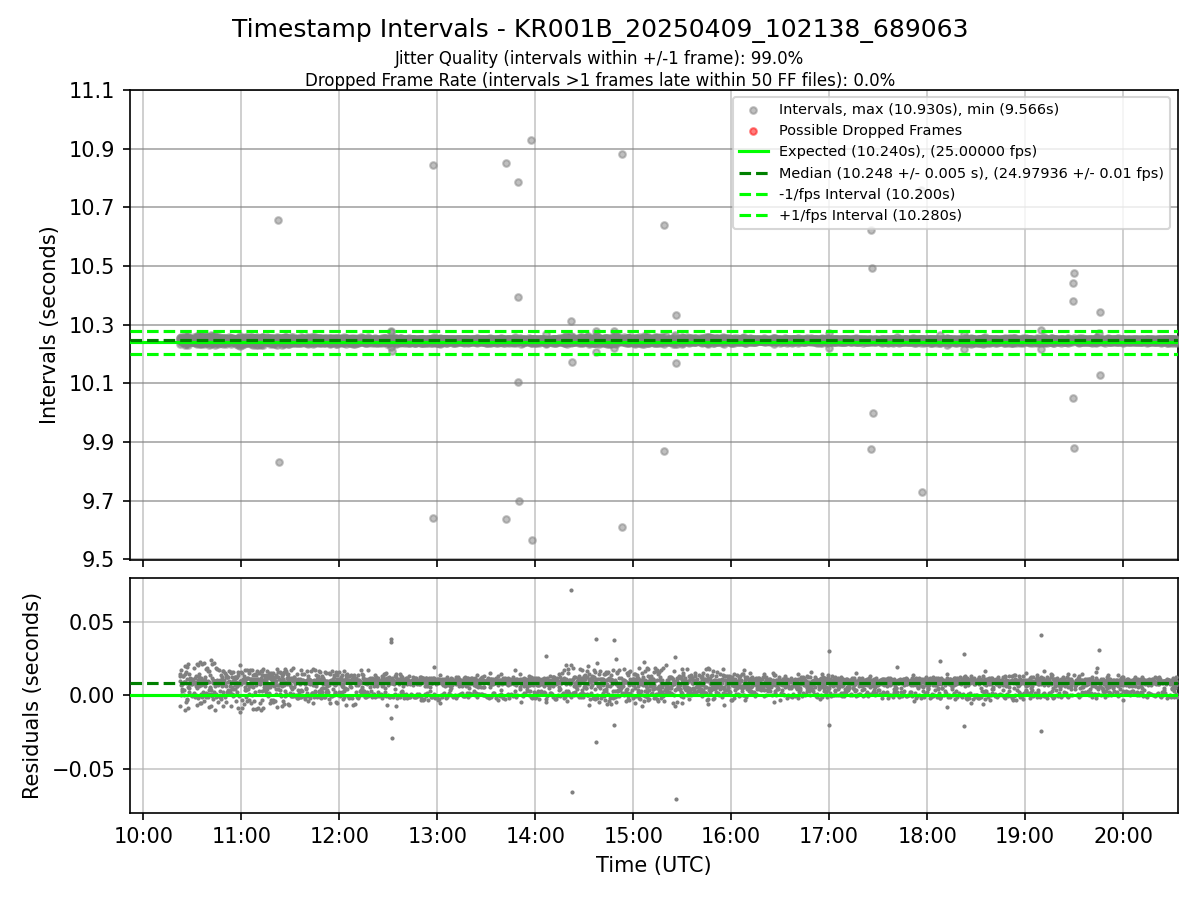Click the red circle marker for 'Possible Dropped Frames'
This screenshot has height=900, width=1200.
[x=754, y=131]
